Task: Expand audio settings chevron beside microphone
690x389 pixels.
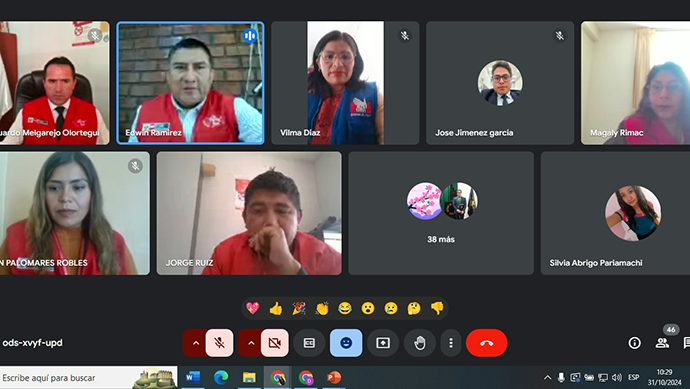Action: tap(196, 343)
